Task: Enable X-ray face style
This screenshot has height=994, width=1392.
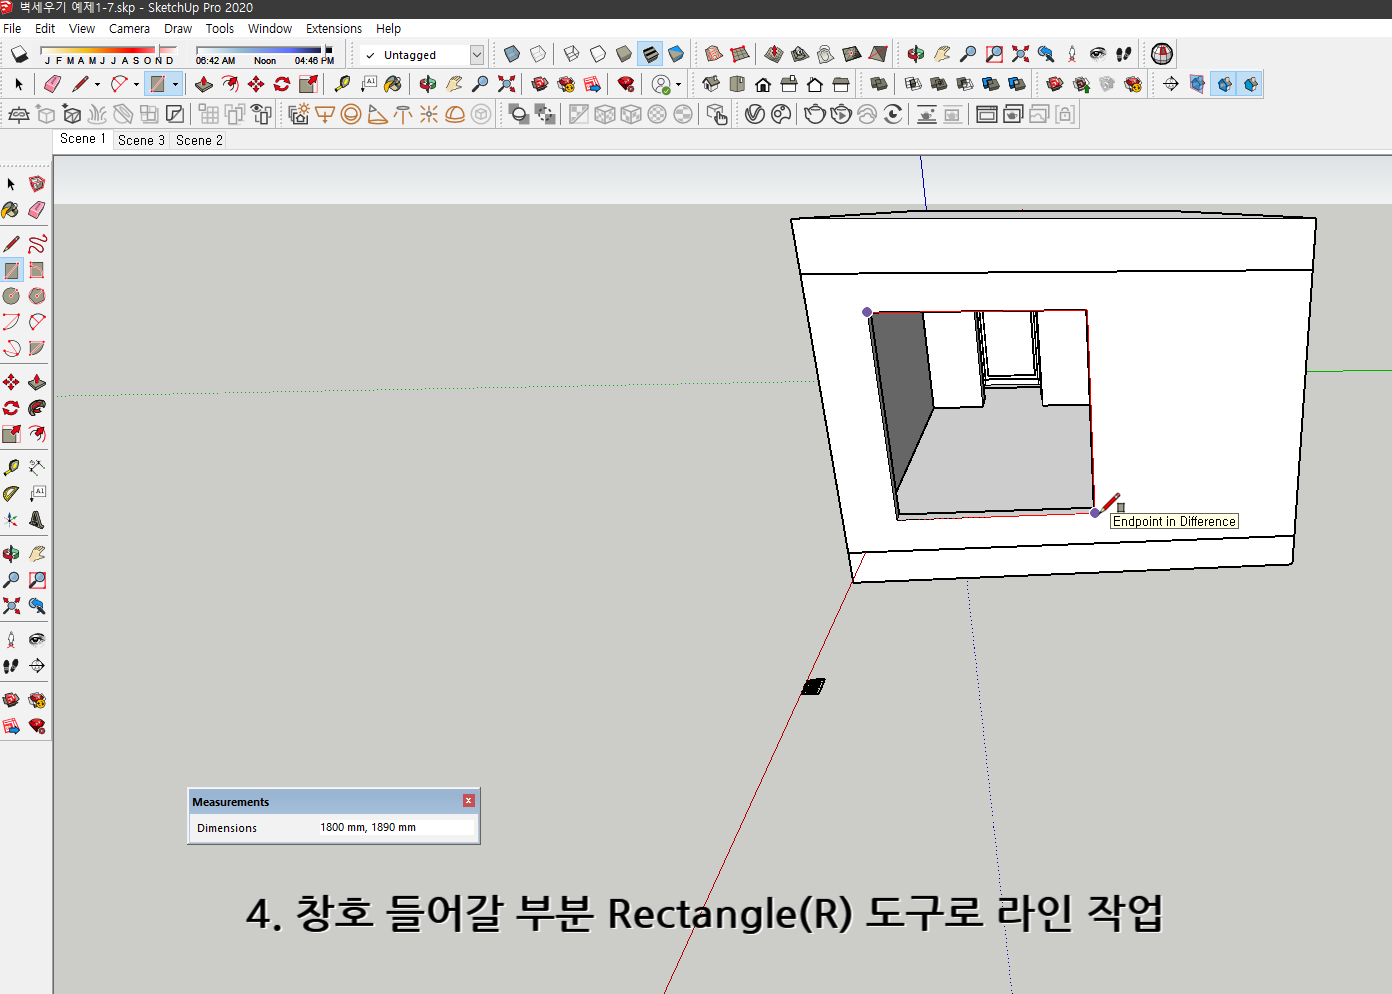Action: [512, 54]
